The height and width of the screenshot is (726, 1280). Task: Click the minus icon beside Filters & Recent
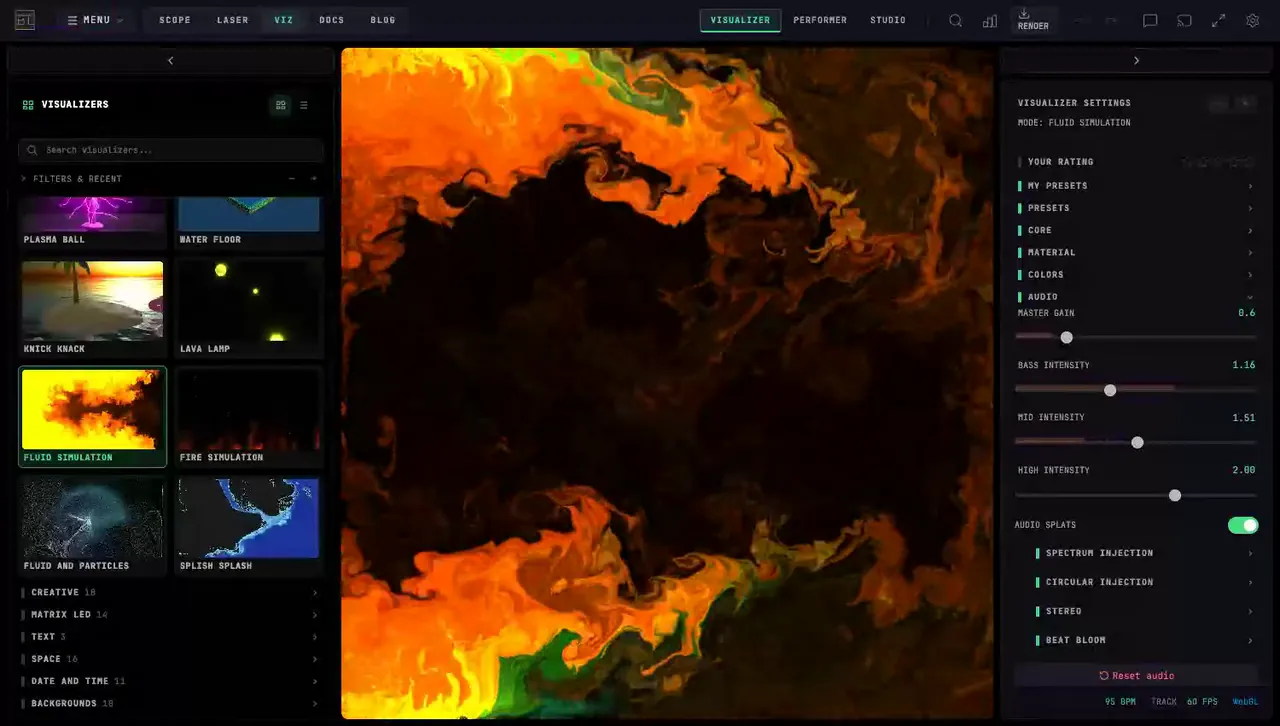[292, 179]
